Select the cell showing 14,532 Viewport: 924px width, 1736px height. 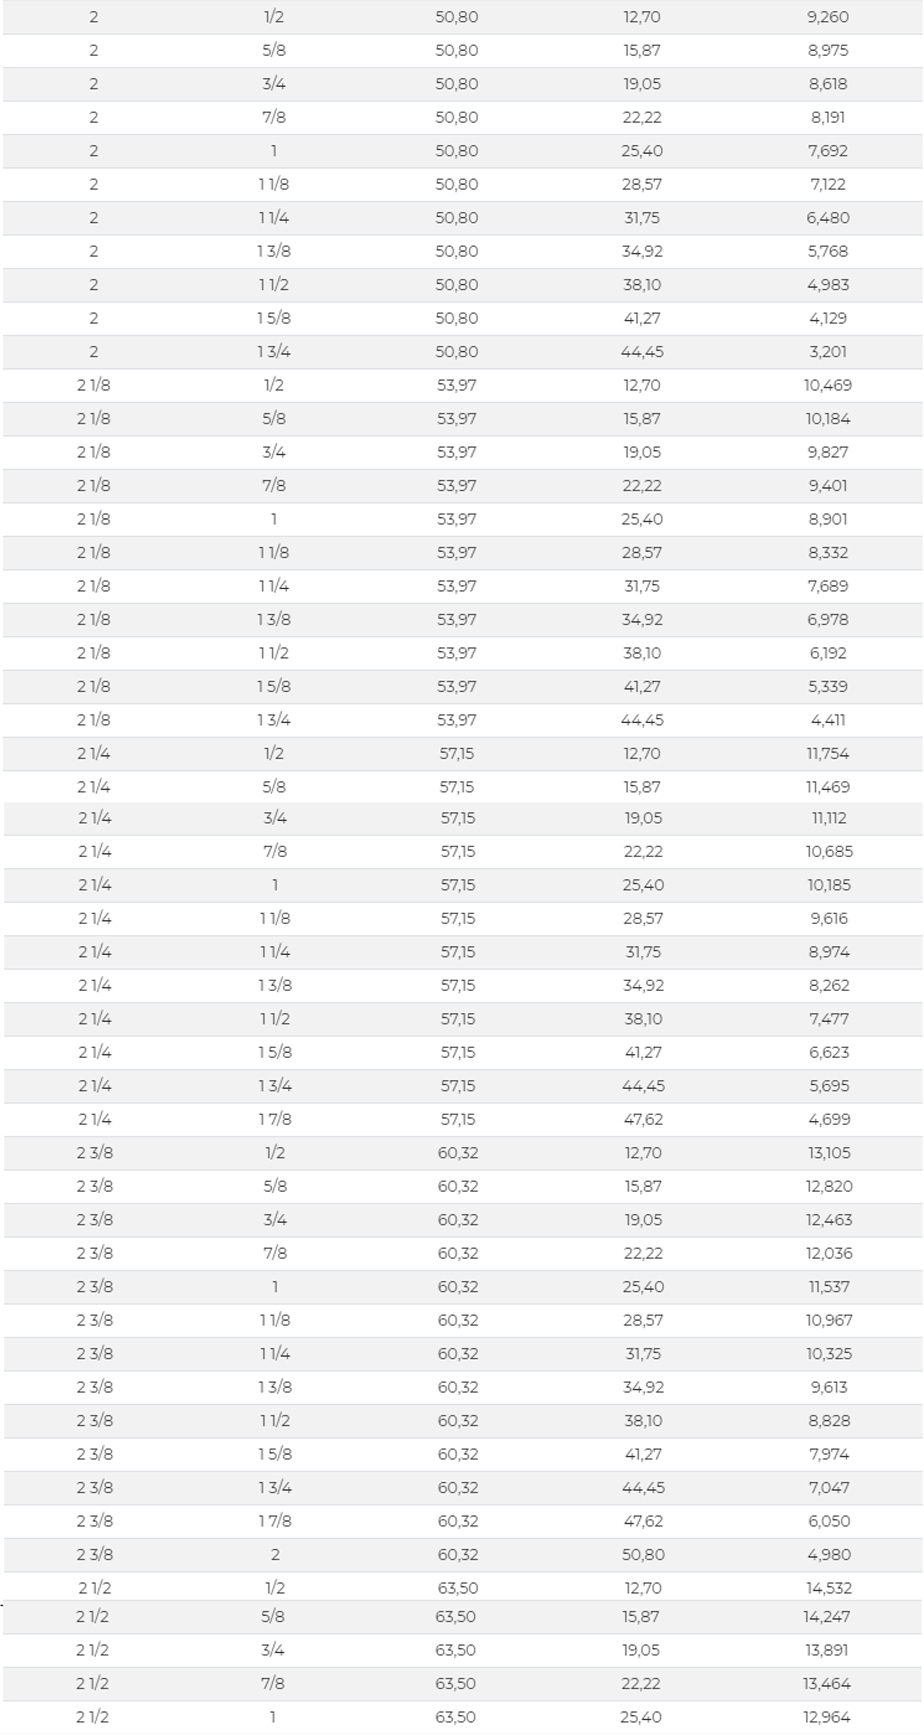829,1588
